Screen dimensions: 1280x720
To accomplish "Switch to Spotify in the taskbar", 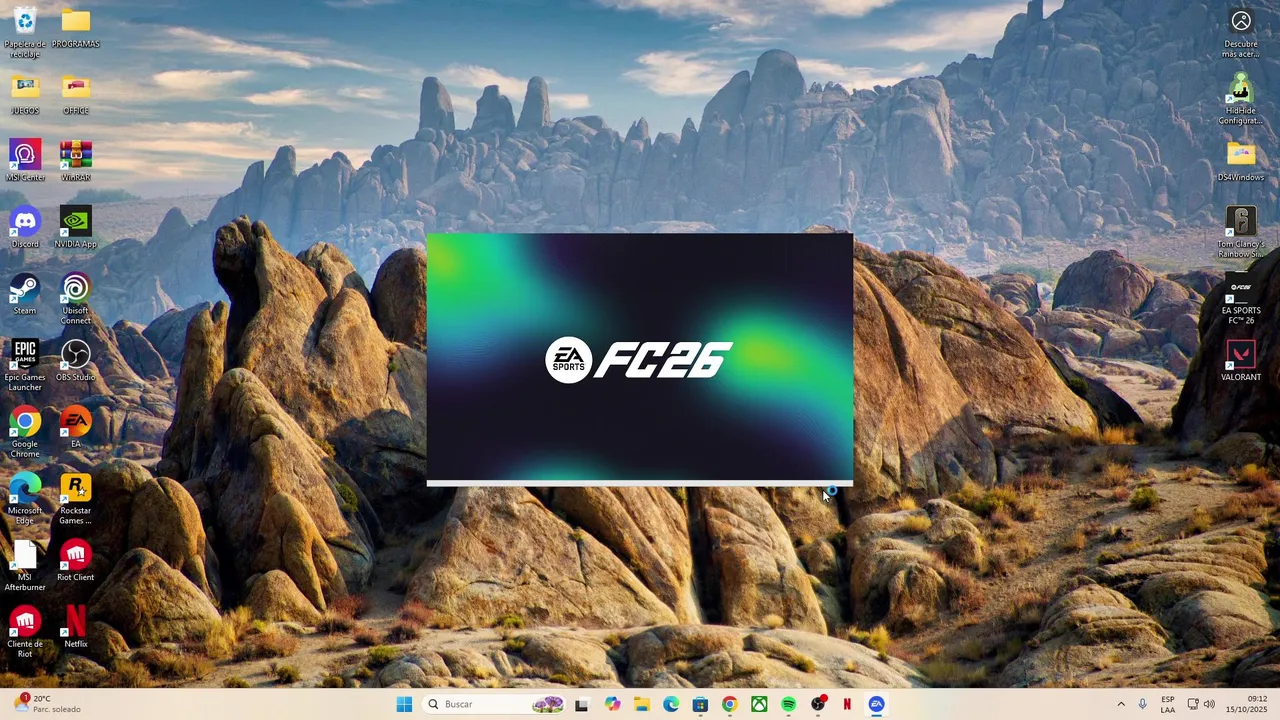I will [788, 704].
